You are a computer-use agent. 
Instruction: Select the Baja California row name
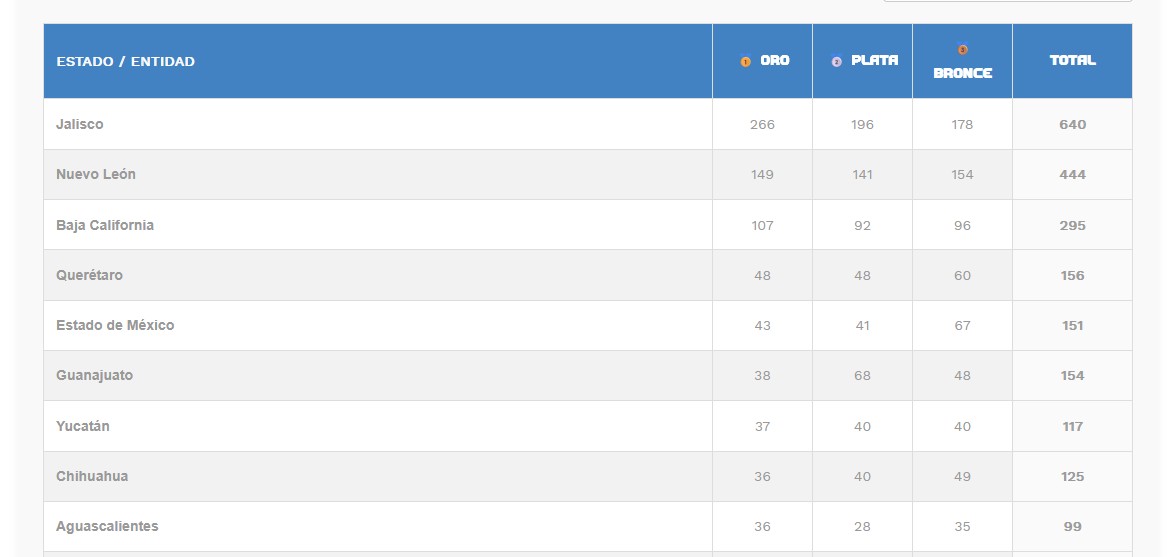[105, 225]
